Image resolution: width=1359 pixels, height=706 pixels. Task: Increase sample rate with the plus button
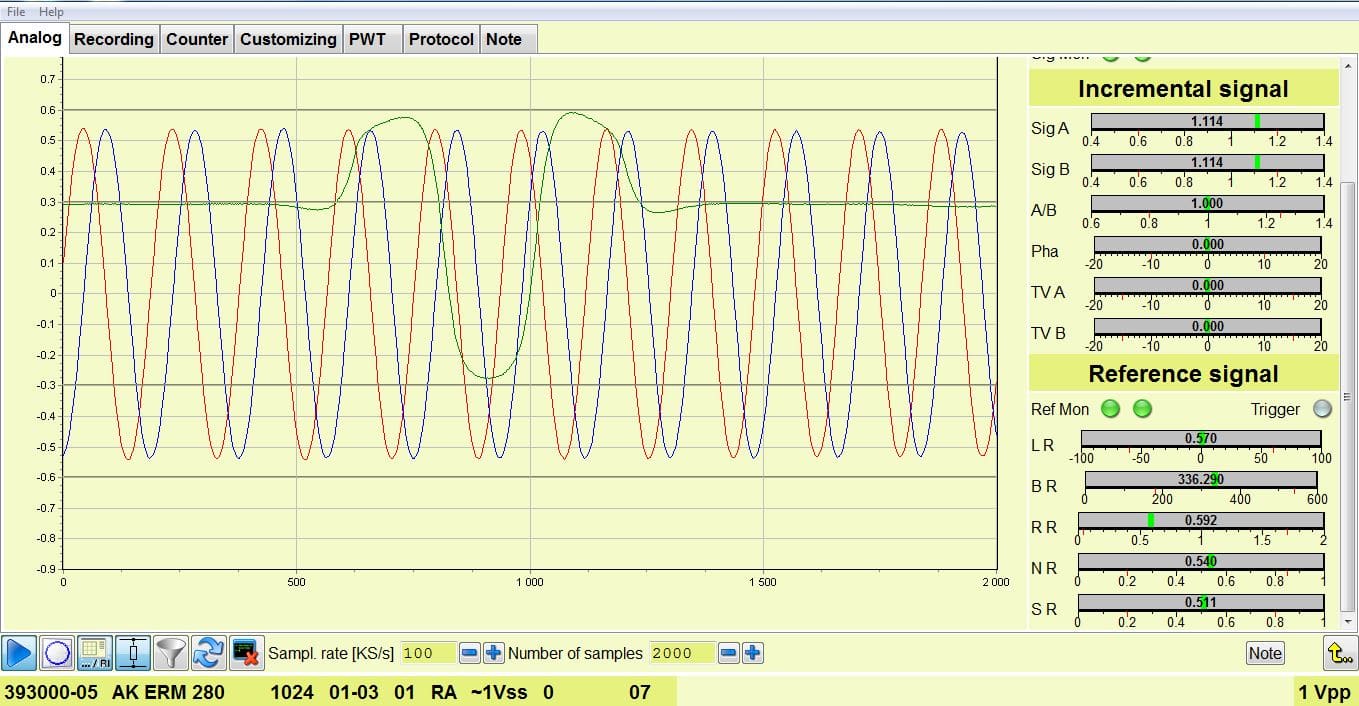click(493, 653)
